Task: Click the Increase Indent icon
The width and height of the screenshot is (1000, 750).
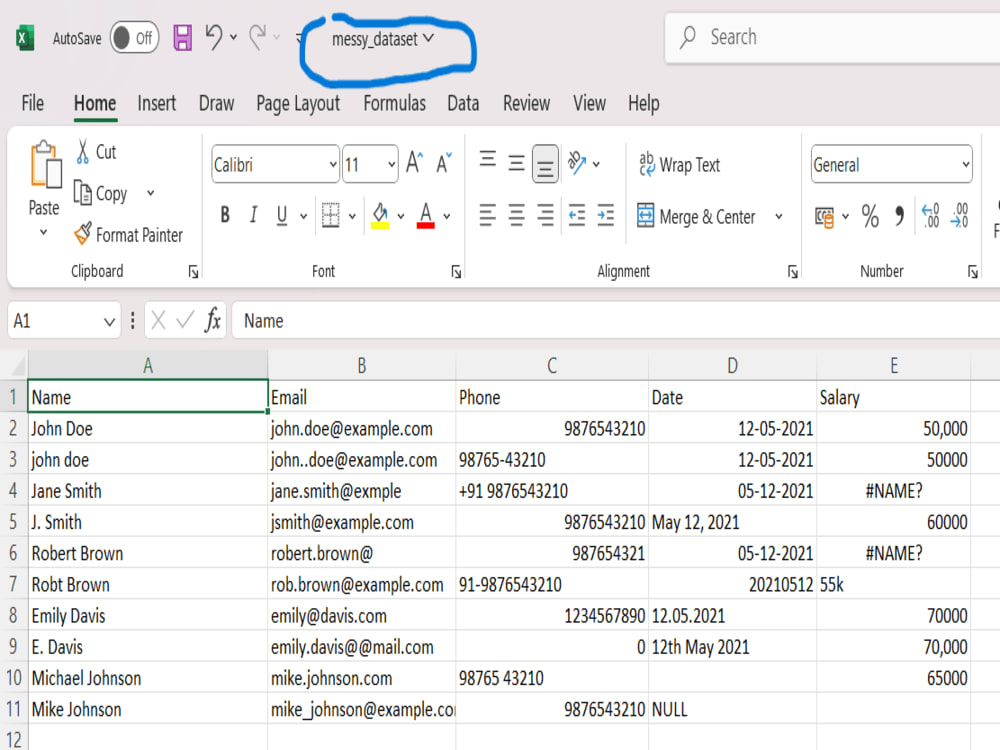Action: click(x=606, y=216)
